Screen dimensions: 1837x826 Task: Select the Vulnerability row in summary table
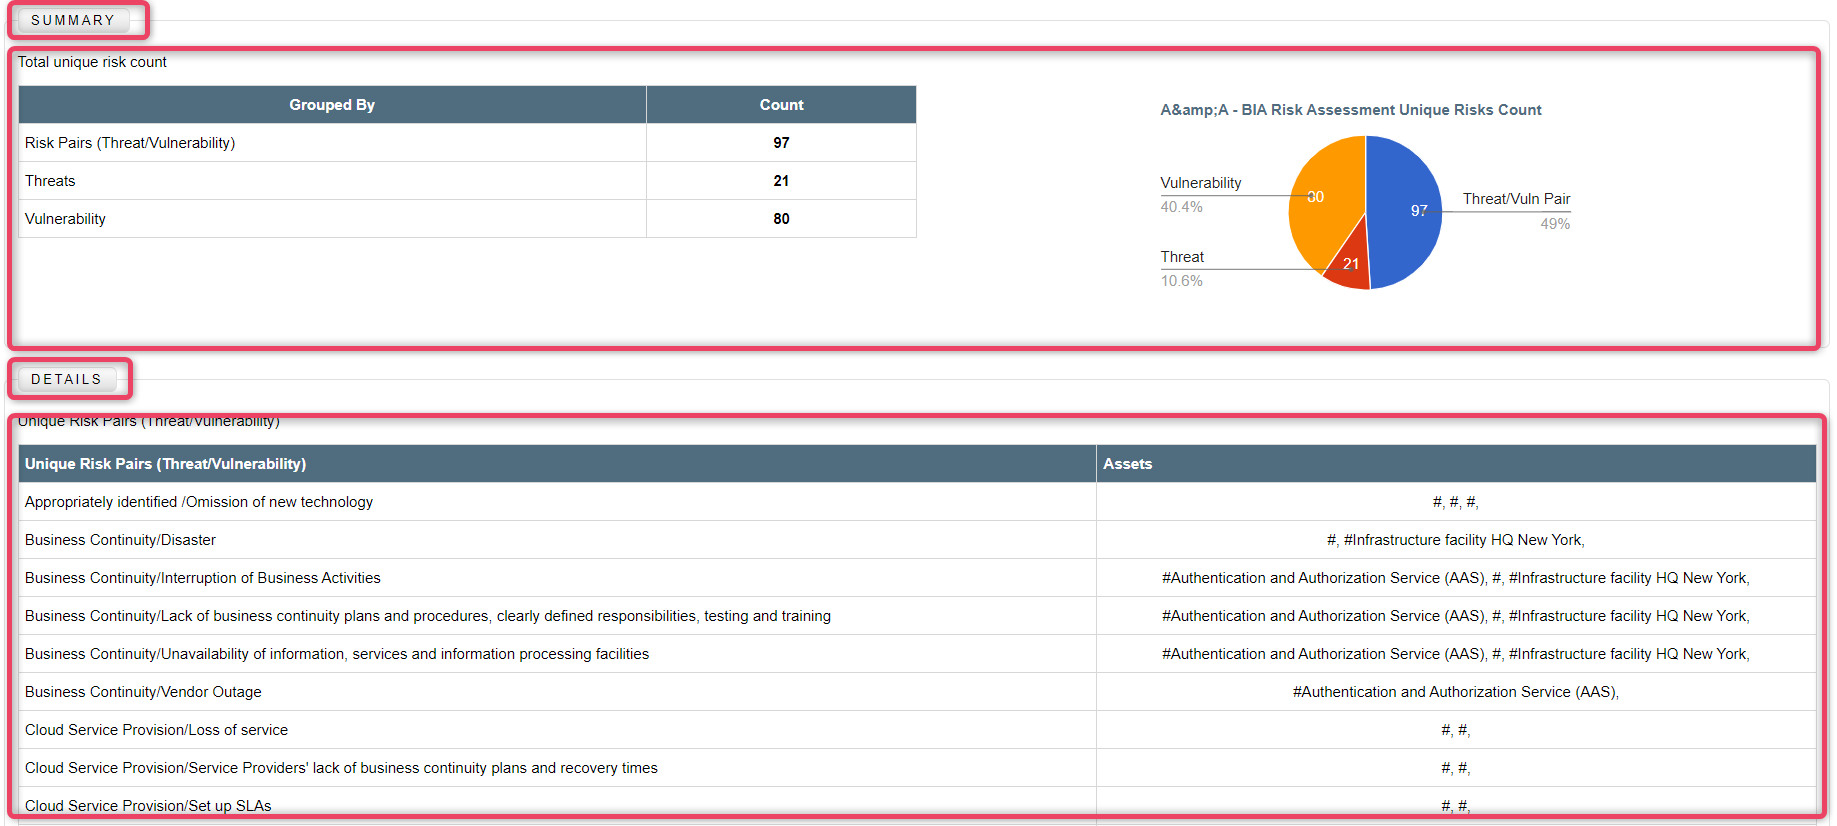pos(467,219)
